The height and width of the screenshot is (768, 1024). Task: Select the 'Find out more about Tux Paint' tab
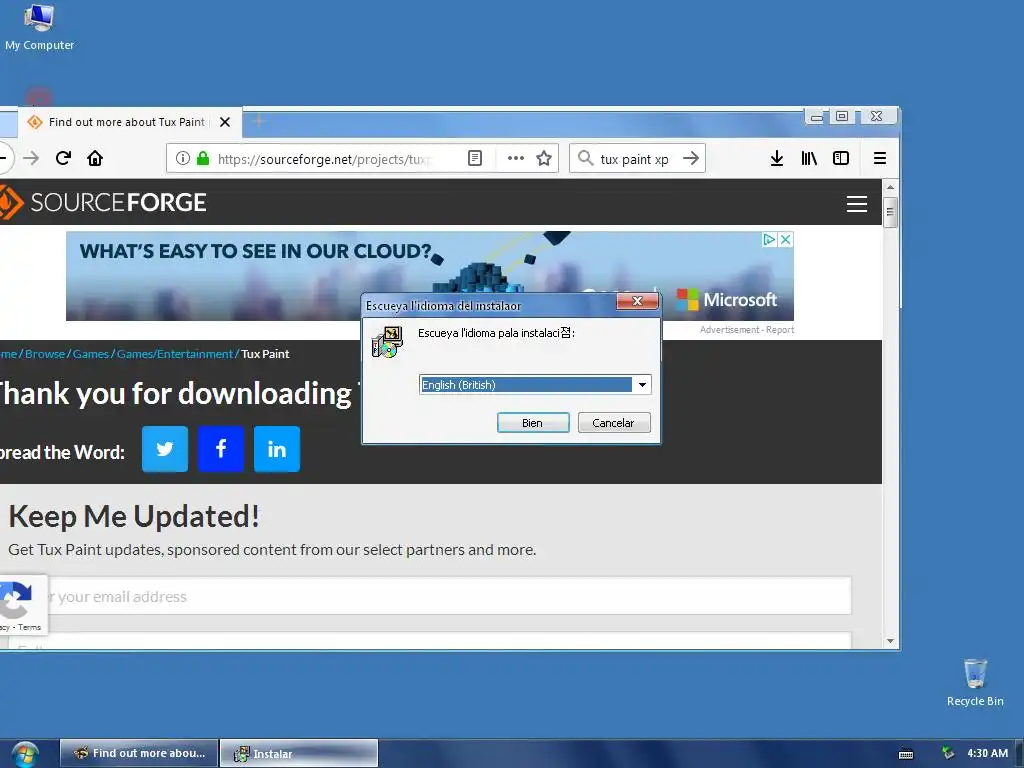(x=127, y=122)
